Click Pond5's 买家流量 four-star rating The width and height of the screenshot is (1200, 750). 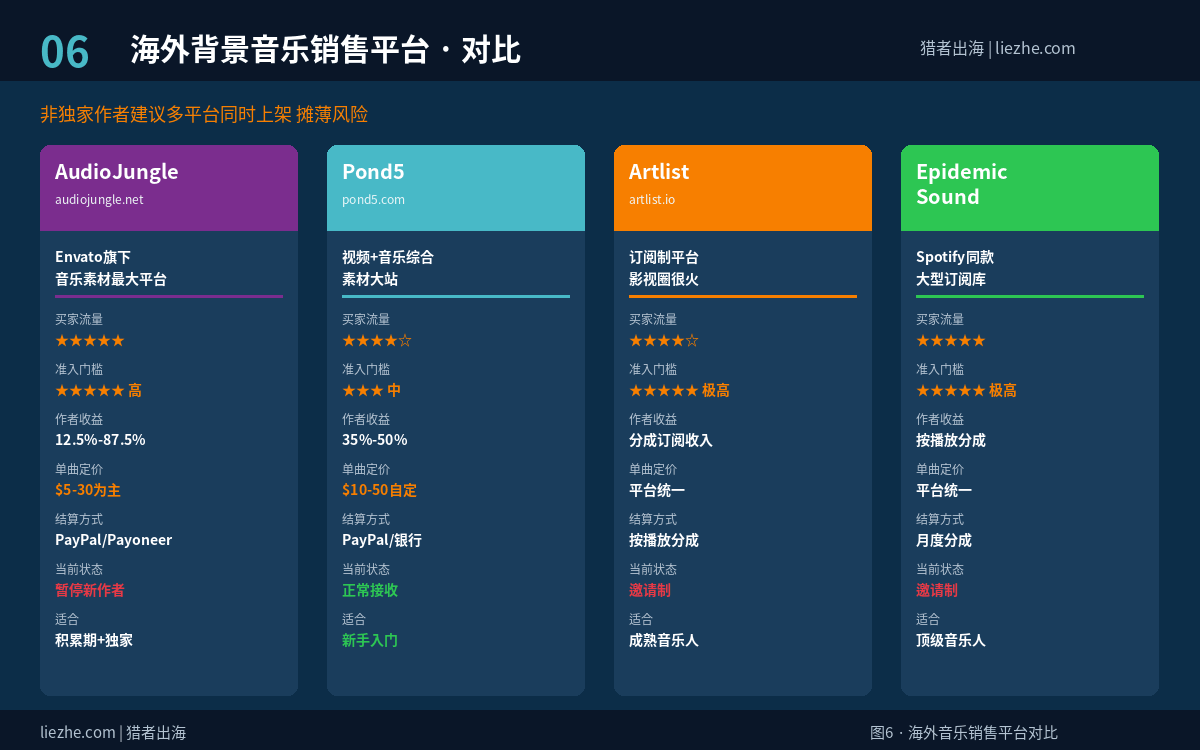pyautogui.click(x=377, y=340)
